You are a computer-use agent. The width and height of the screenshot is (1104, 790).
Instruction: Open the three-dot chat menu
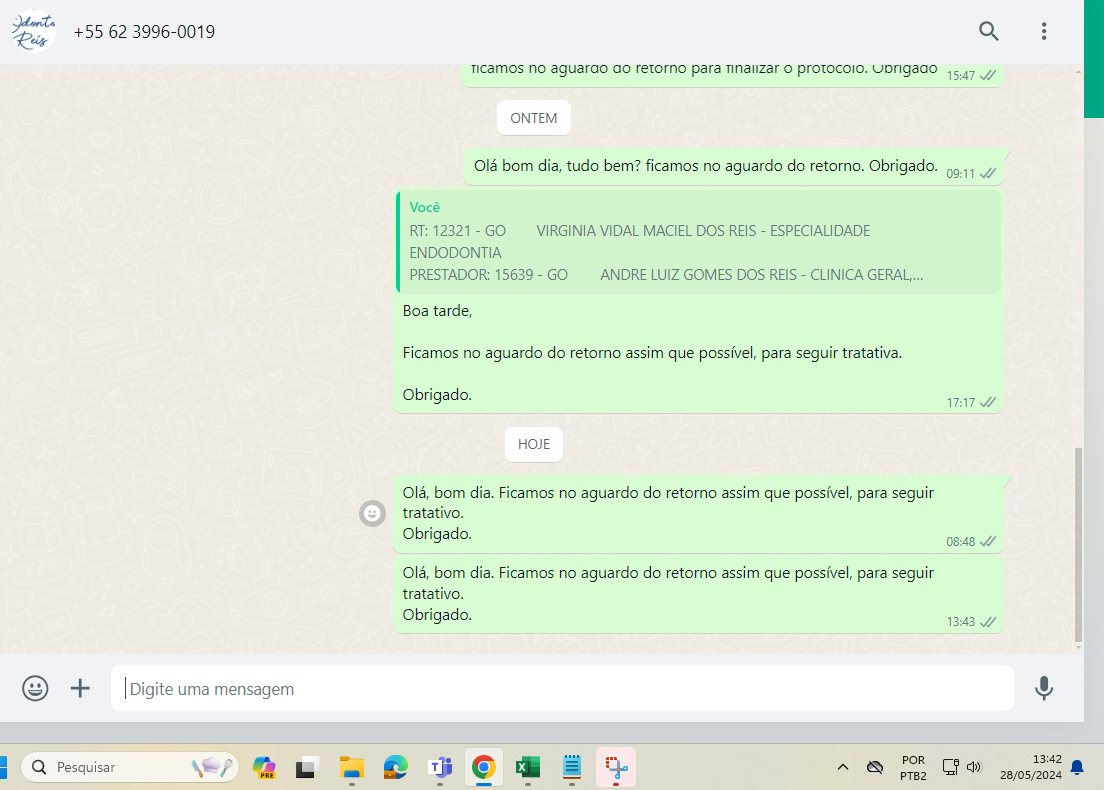[1043, 31]
